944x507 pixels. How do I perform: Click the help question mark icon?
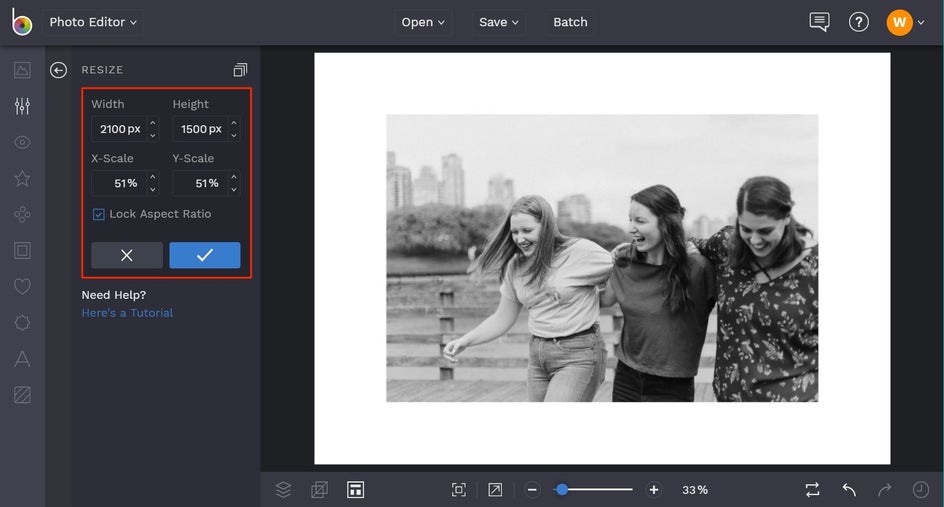(858, 22)
